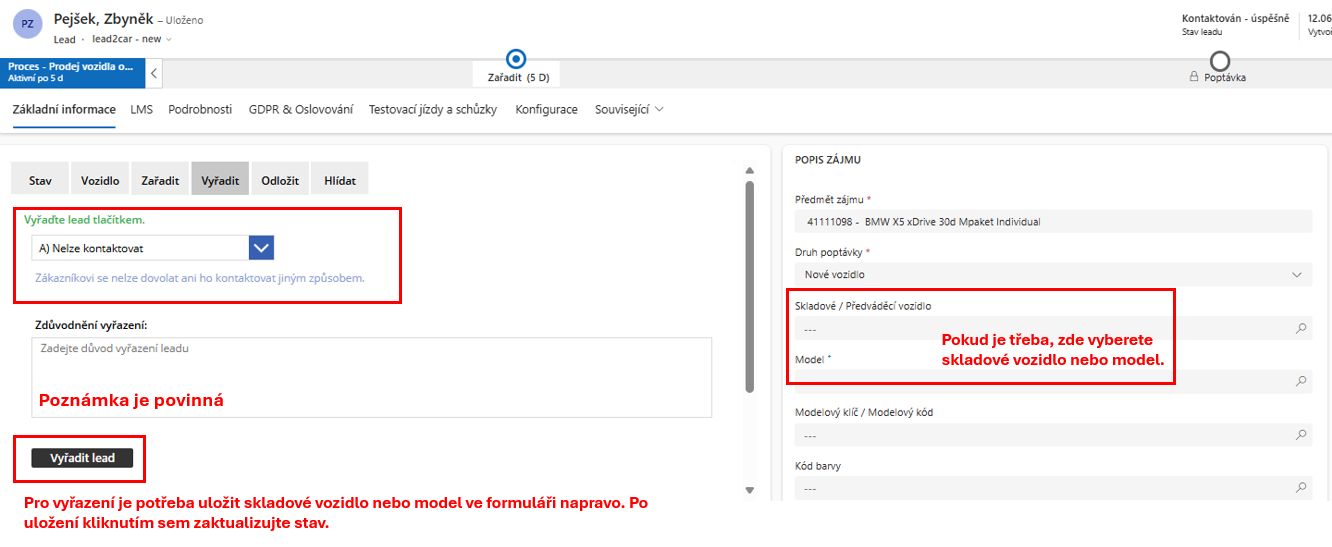Image resolution: width=1332 pixels, height=547 pixels.
Task: Click the Zdůvodnění vyřazení text field
Action: (371, 376)
